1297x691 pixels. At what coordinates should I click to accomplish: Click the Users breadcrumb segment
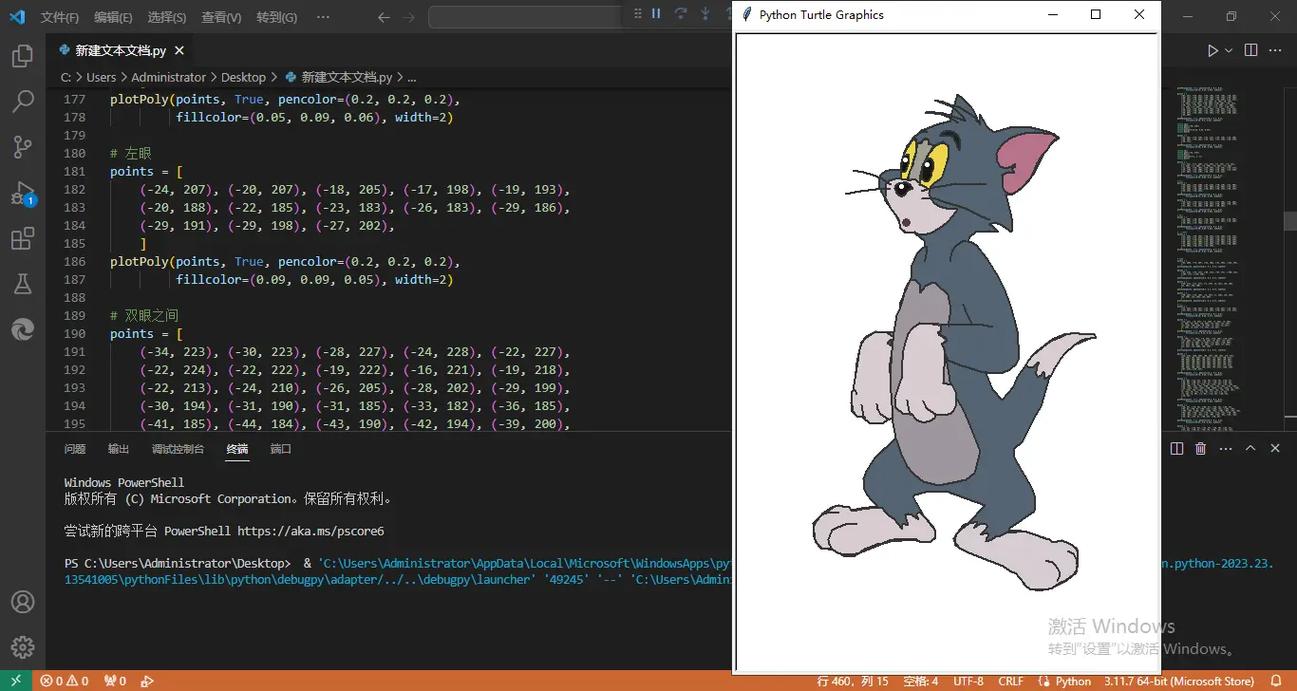101,77
